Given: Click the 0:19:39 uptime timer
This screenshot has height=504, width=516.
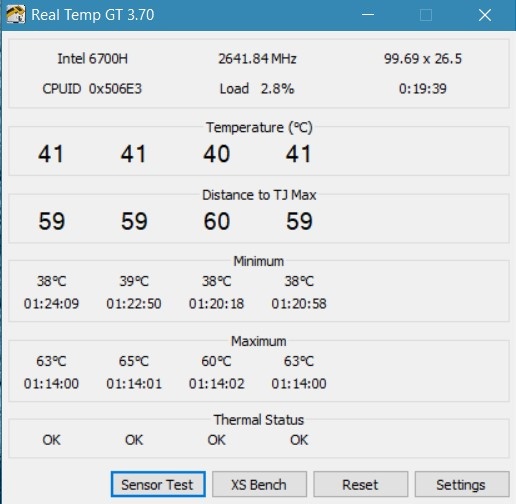Looking at the screenshot, I should click(423, 89).
